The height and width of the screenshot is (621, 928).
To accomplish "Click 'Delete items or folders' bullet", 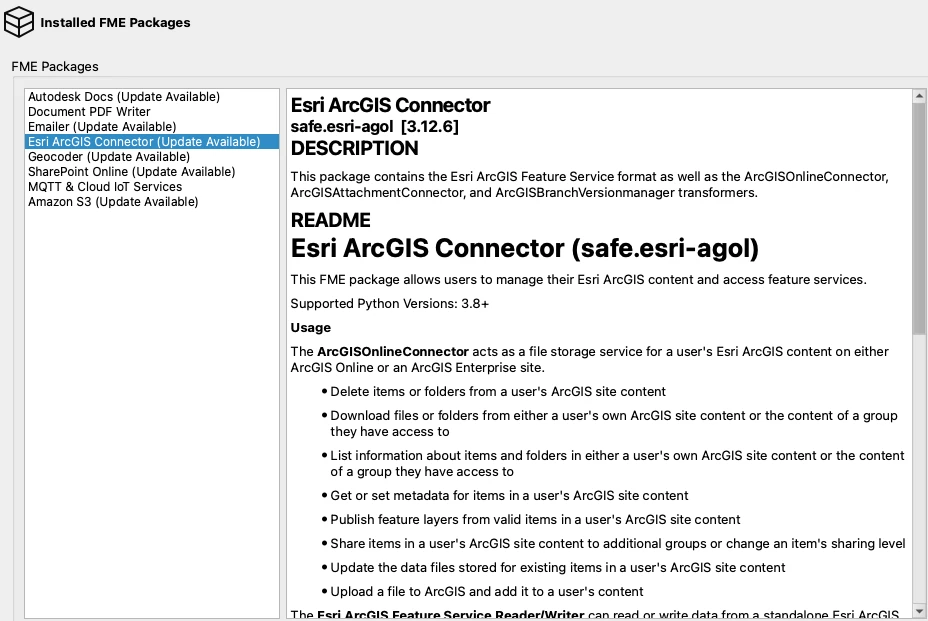I will coord(498,391).
